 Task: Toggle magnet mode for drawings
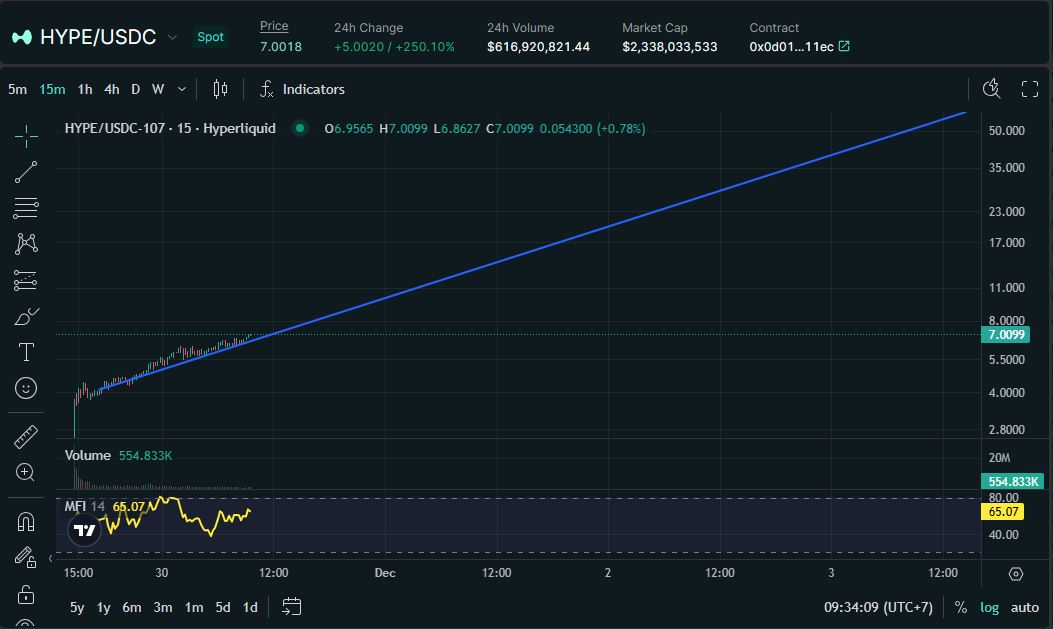26,522
